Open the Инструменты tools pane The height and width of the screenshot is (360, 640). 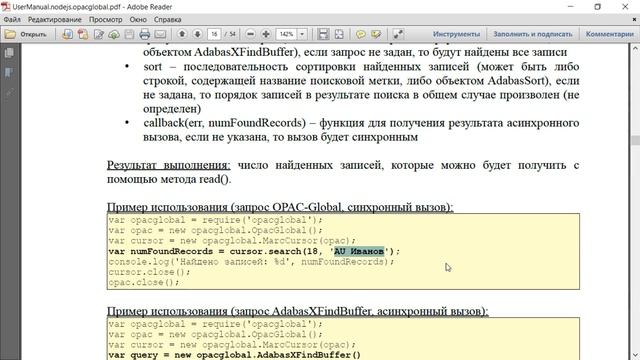(x=456, y=34)
